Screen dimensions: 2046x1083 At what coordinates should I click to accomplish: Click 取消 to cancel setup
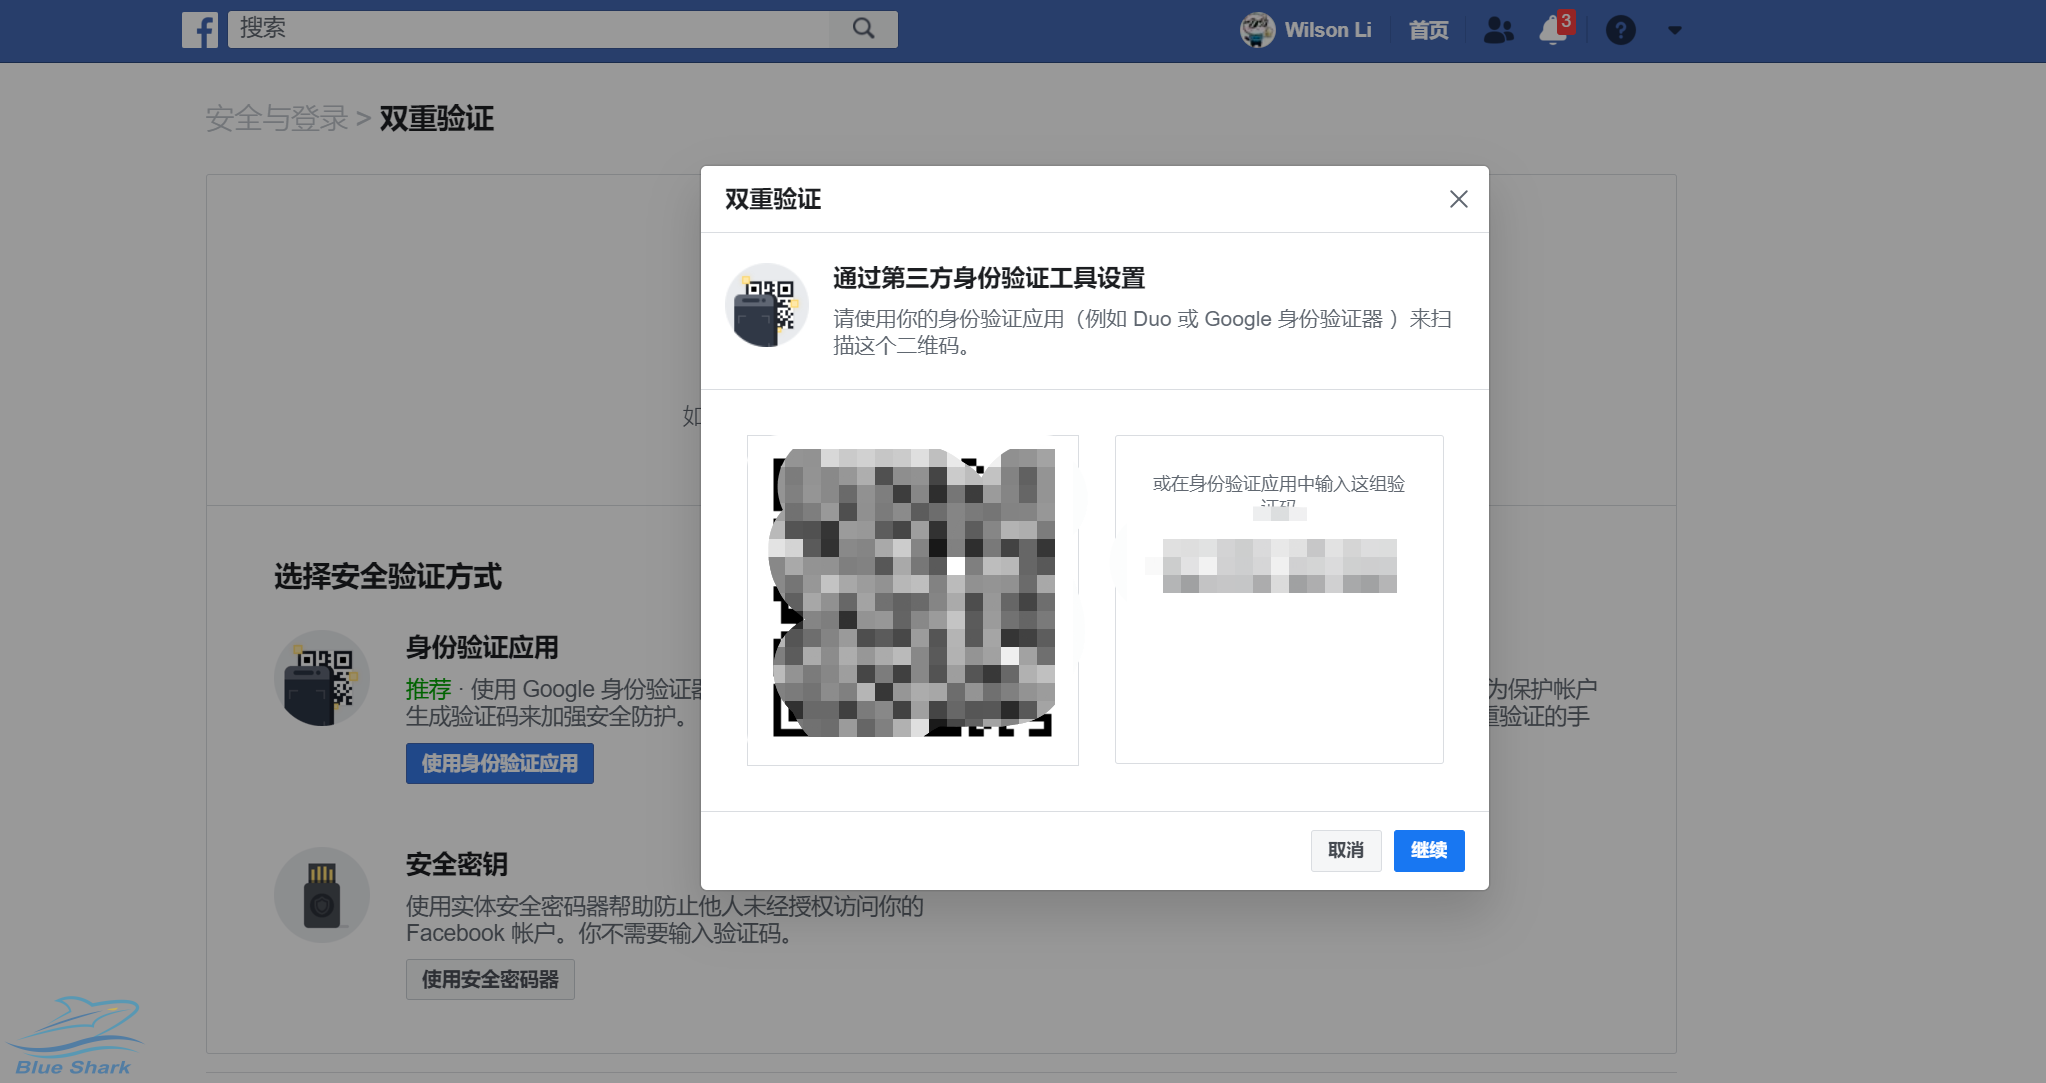click(1346, 850)
